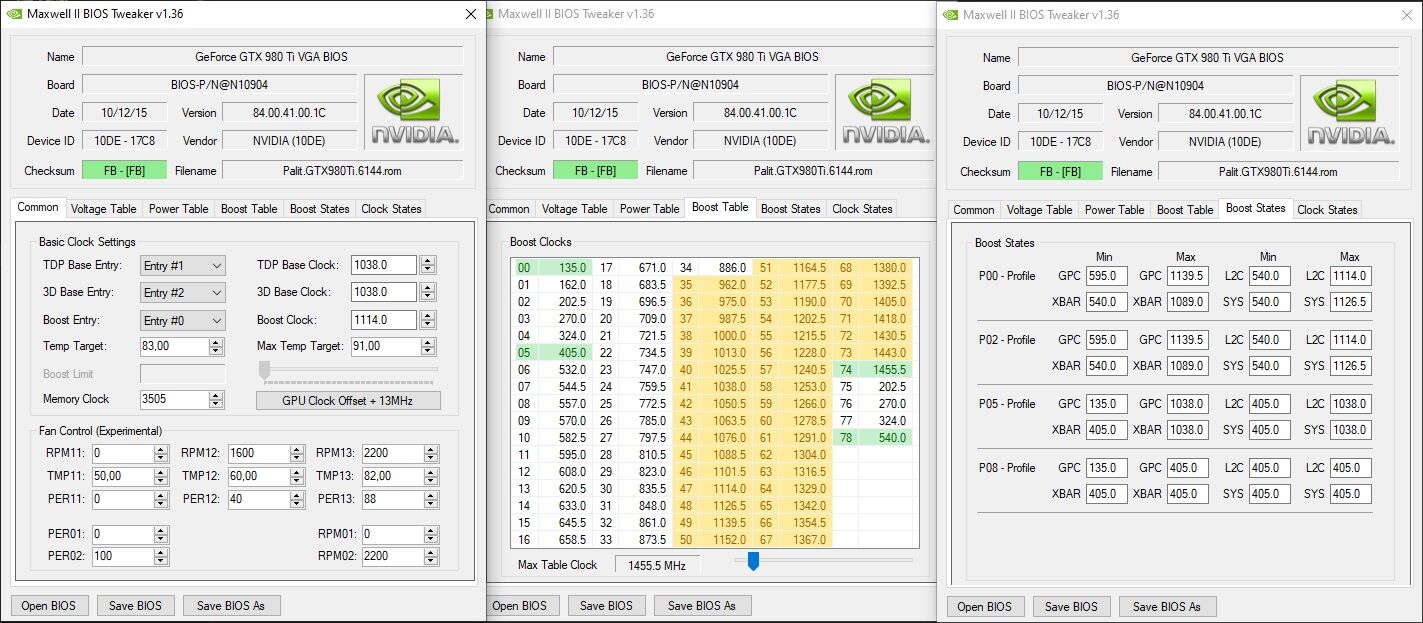Click P00 Profile SYS Max 1126.5 field
Viewport: 1423px width, 623px height.
[x=1351, y=301]
